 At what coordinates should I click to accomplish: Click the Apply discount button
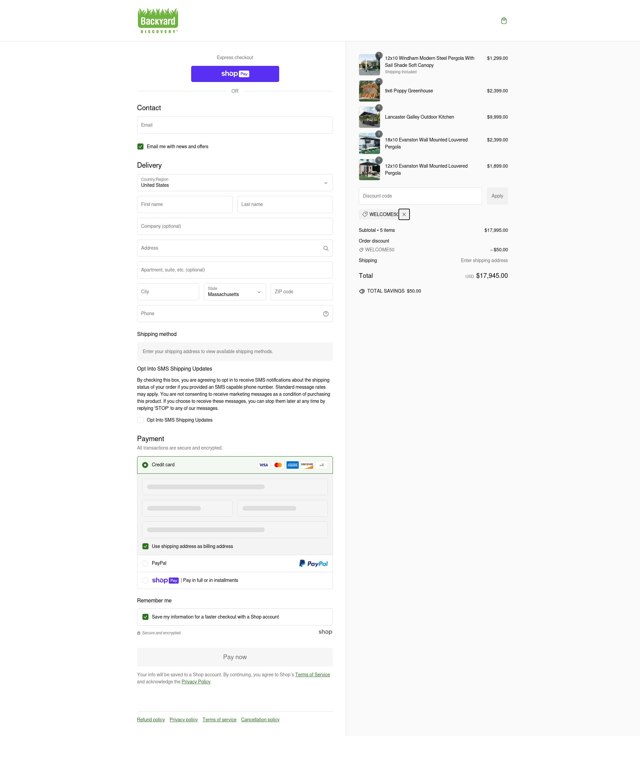(x=497, y=196)
